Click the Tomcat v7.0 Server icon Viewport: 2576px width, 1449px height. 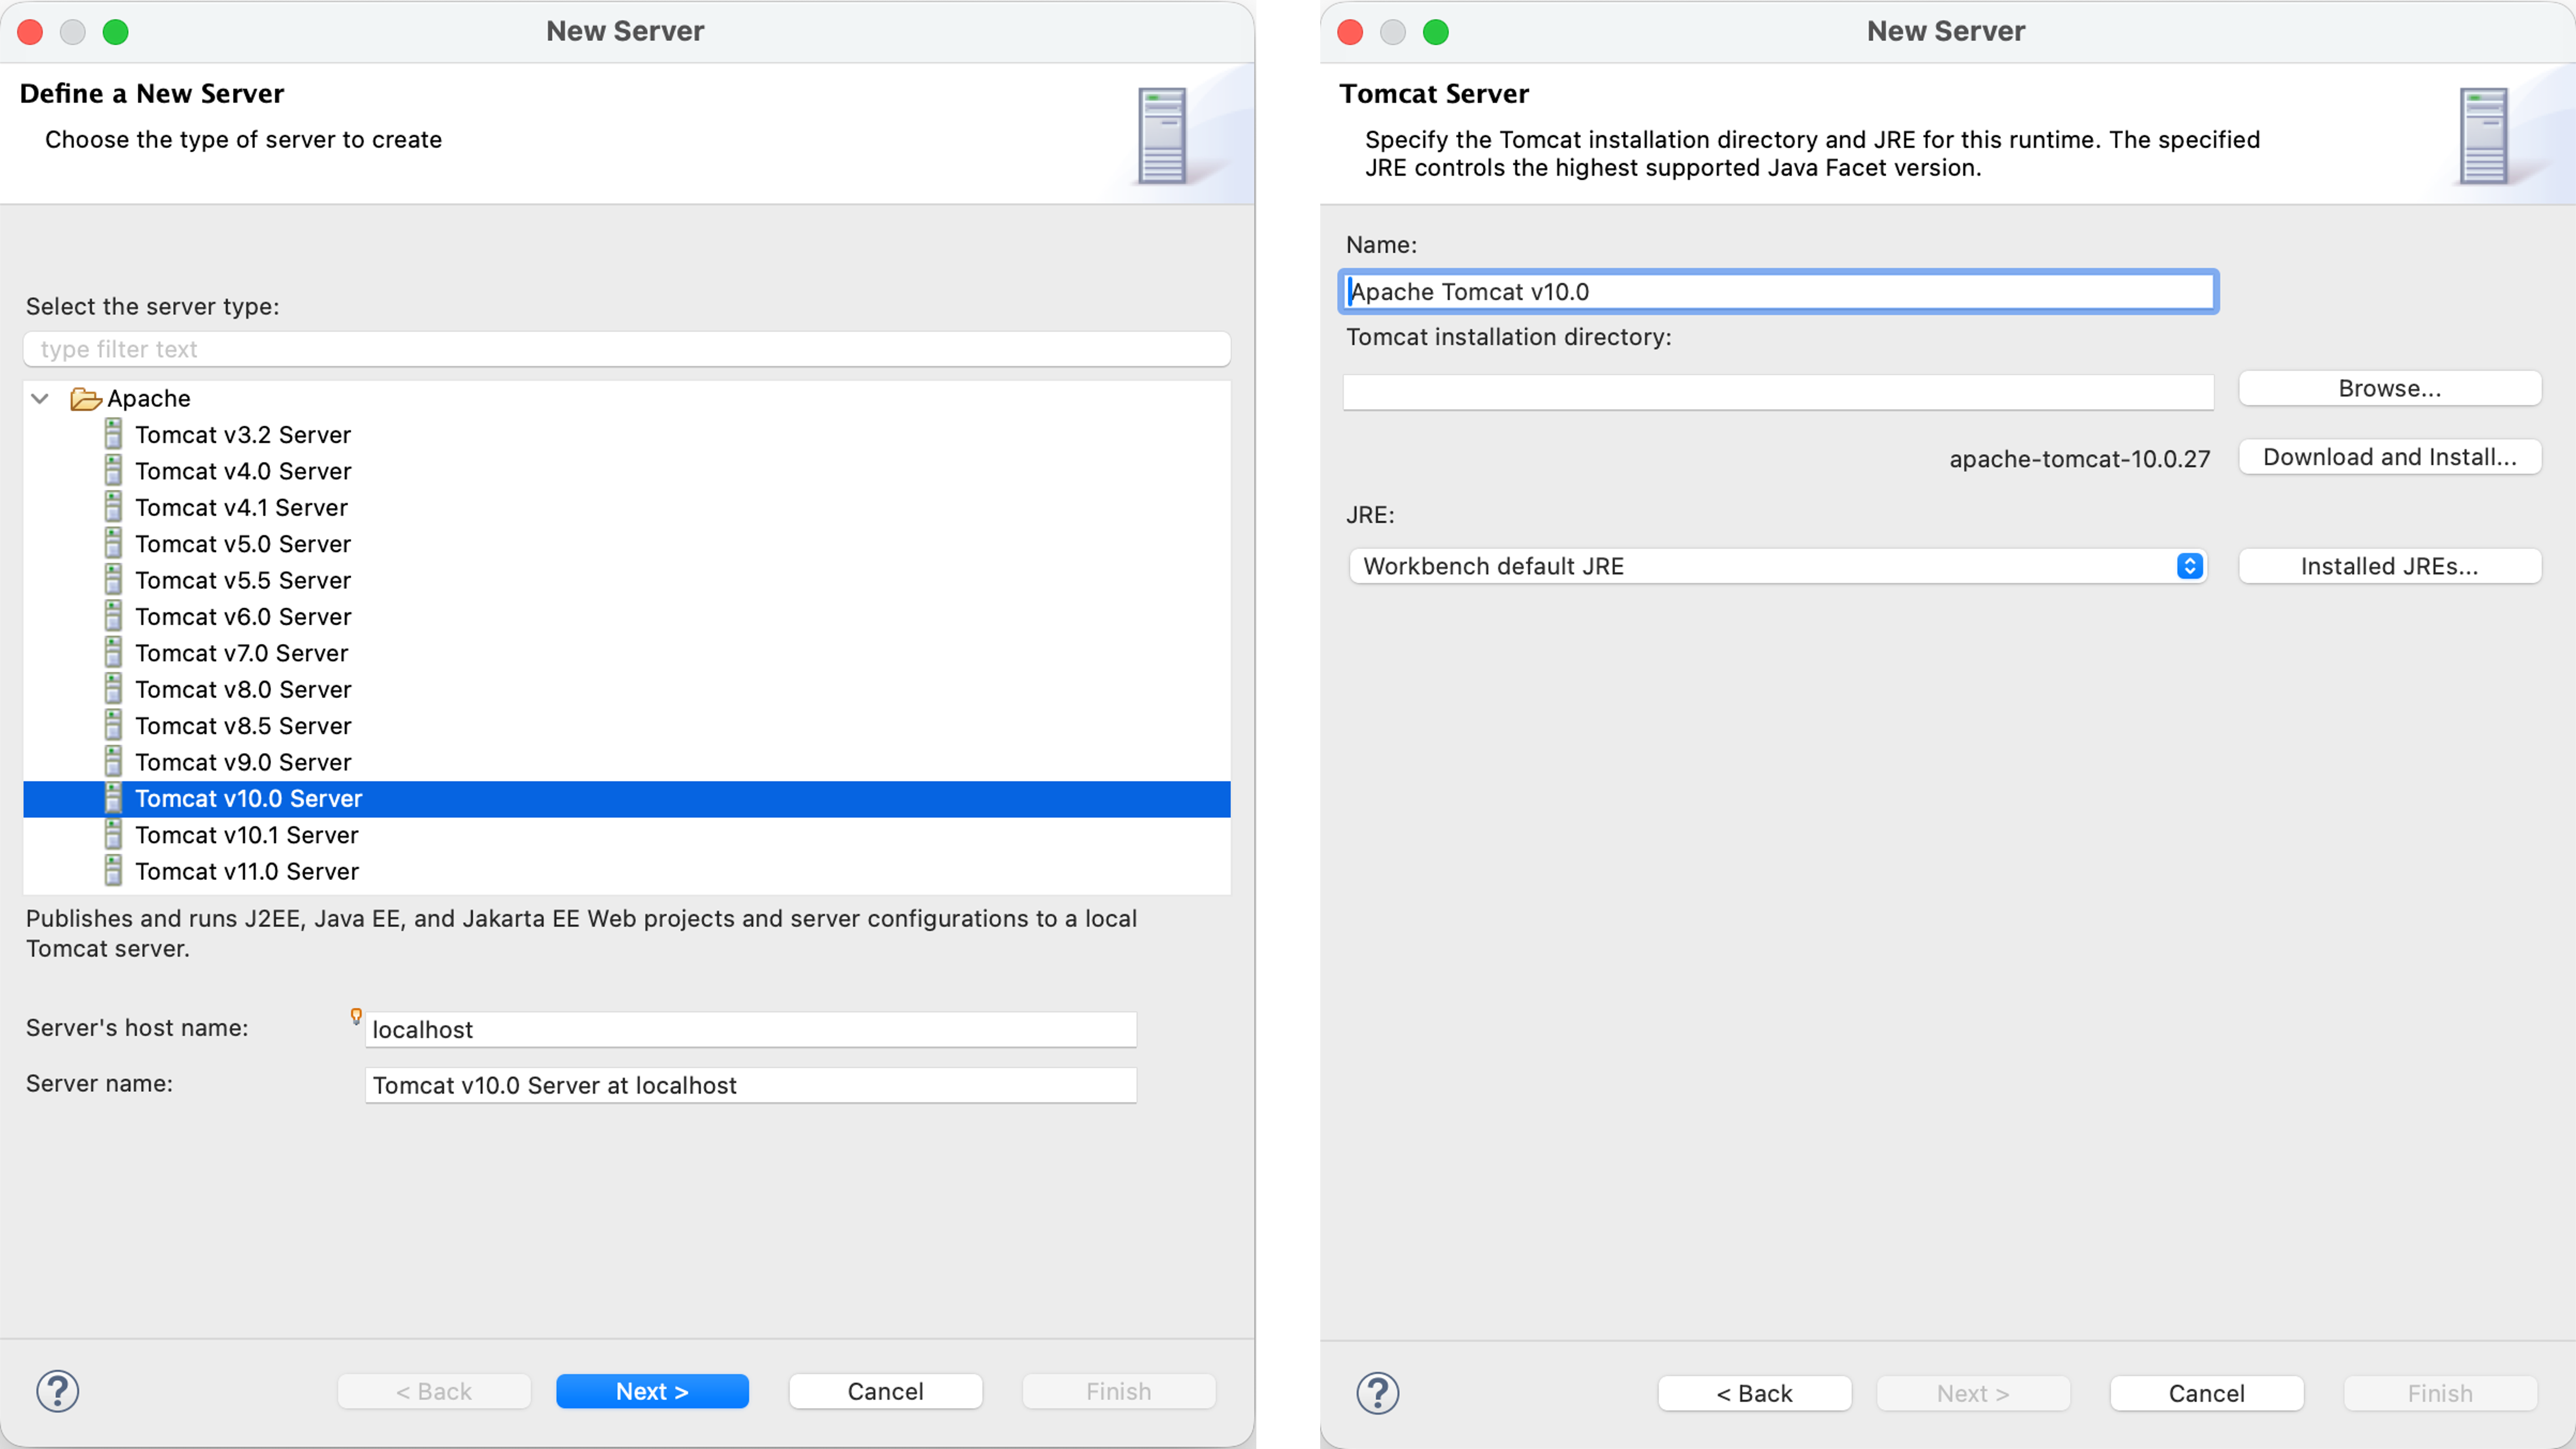(x=113, y=653)
